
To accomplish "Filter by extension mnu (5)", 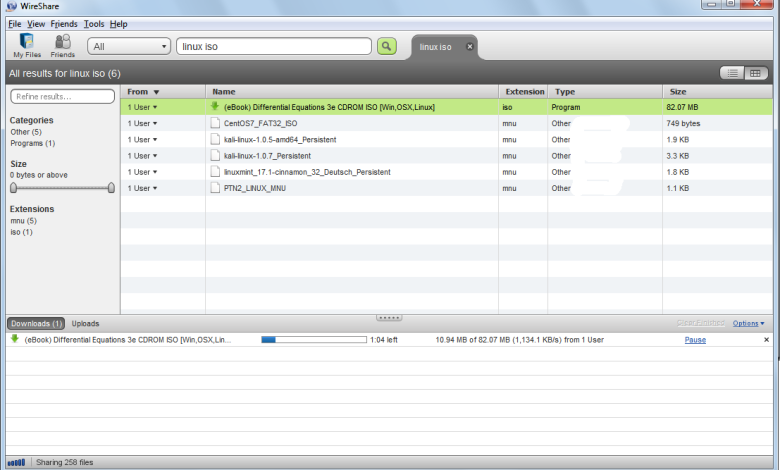I will click(x=23, y=221).
